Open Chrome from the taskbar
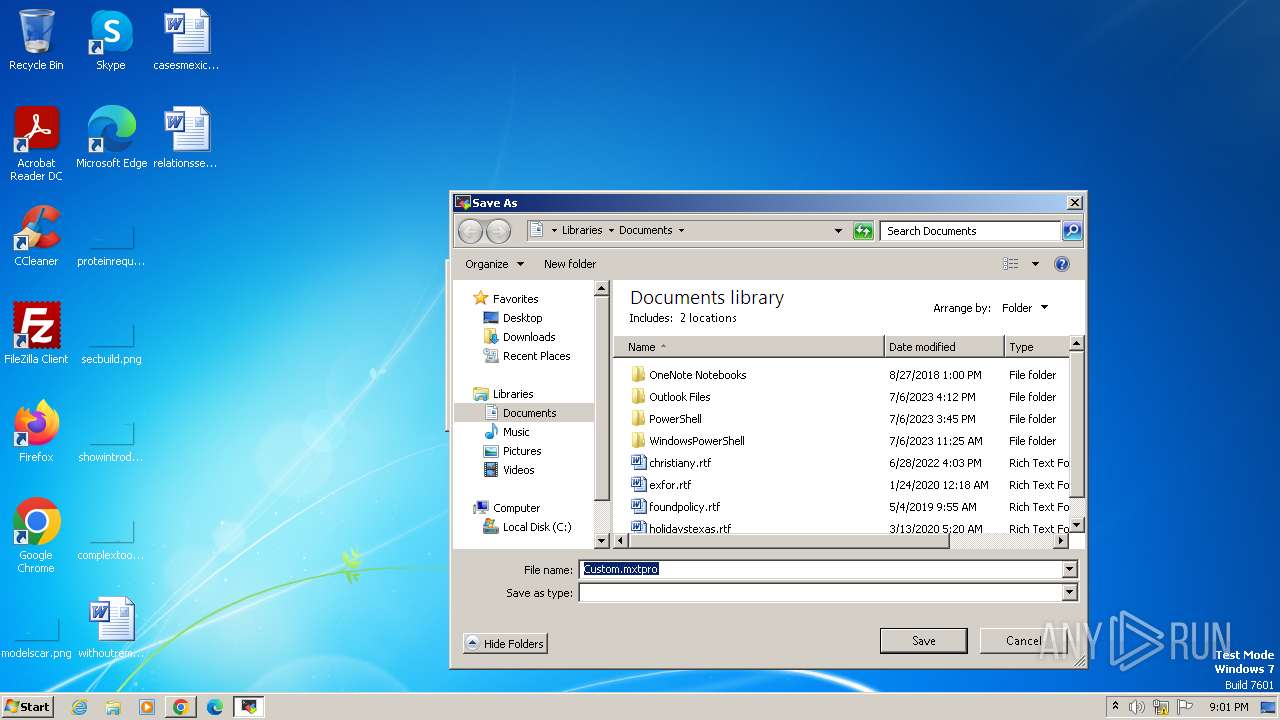Image resolution: width=1280 pixels, height=720 pixels. (x=181, y=707)
